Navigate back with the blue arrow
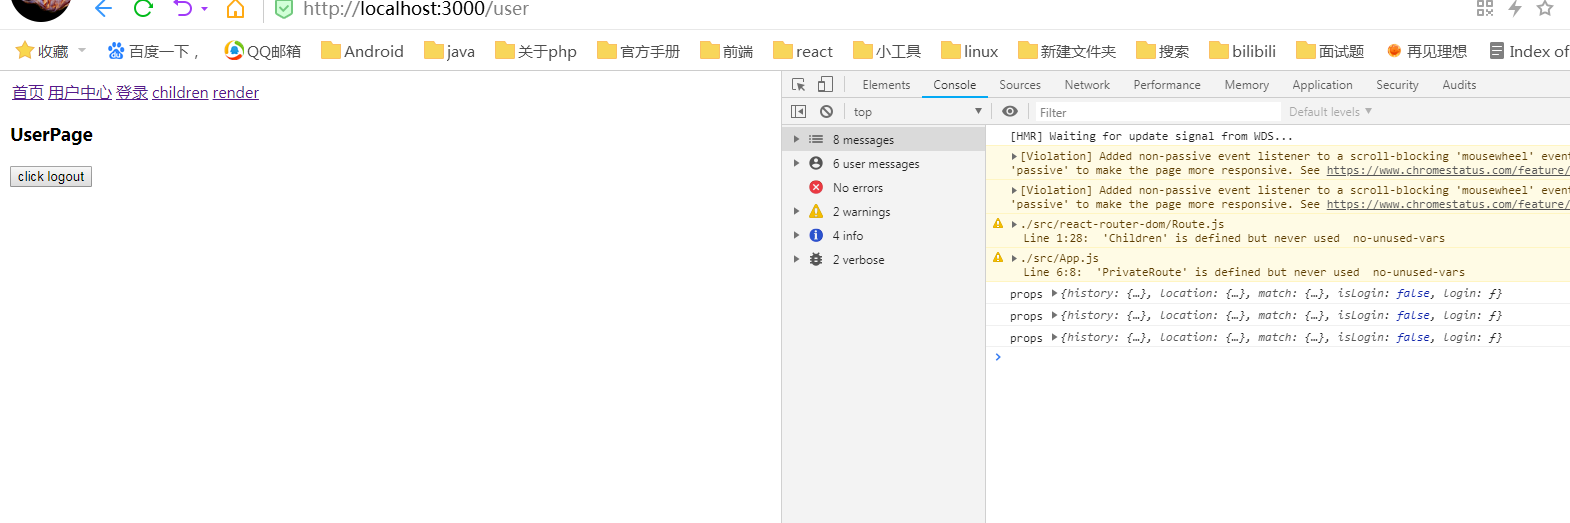 (x=103, y=9)
